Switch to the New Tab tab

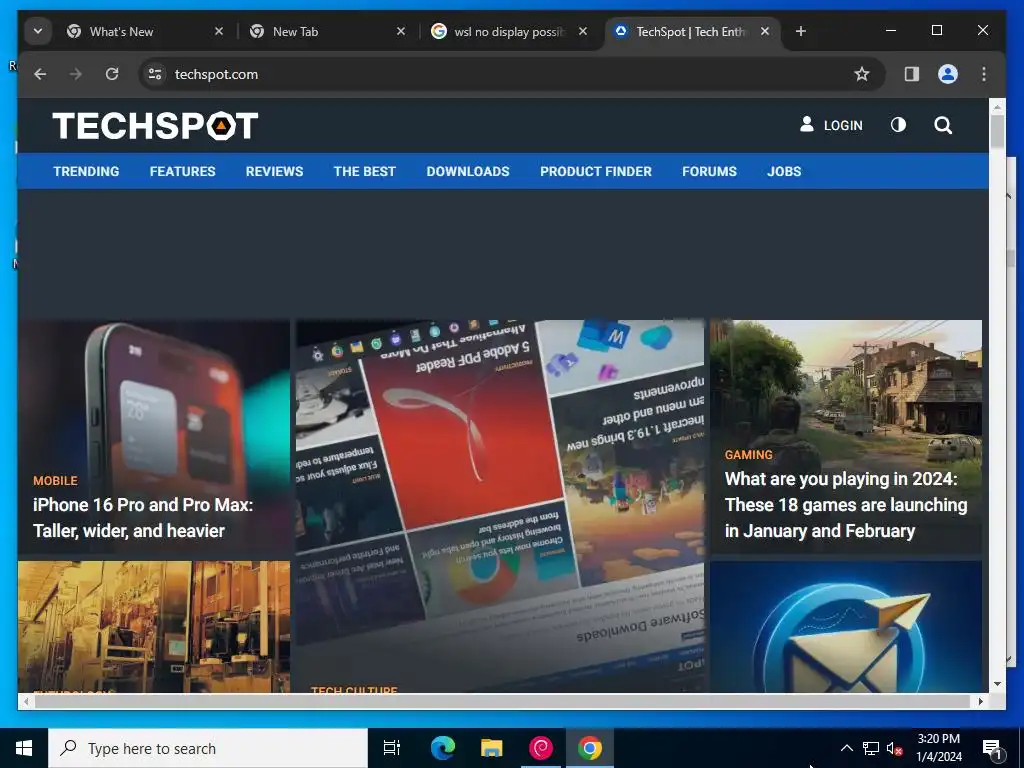coord(327,31)
